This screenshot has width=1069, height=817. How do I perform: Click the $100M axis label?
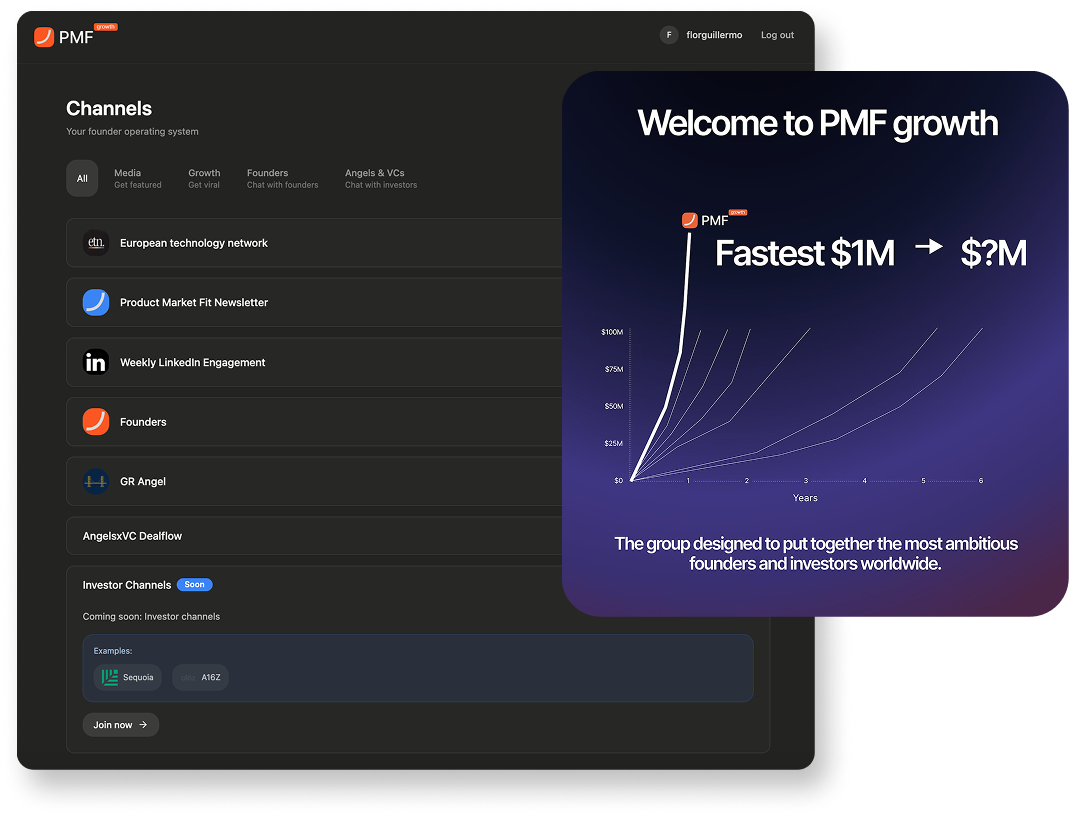tap(612, 332)
